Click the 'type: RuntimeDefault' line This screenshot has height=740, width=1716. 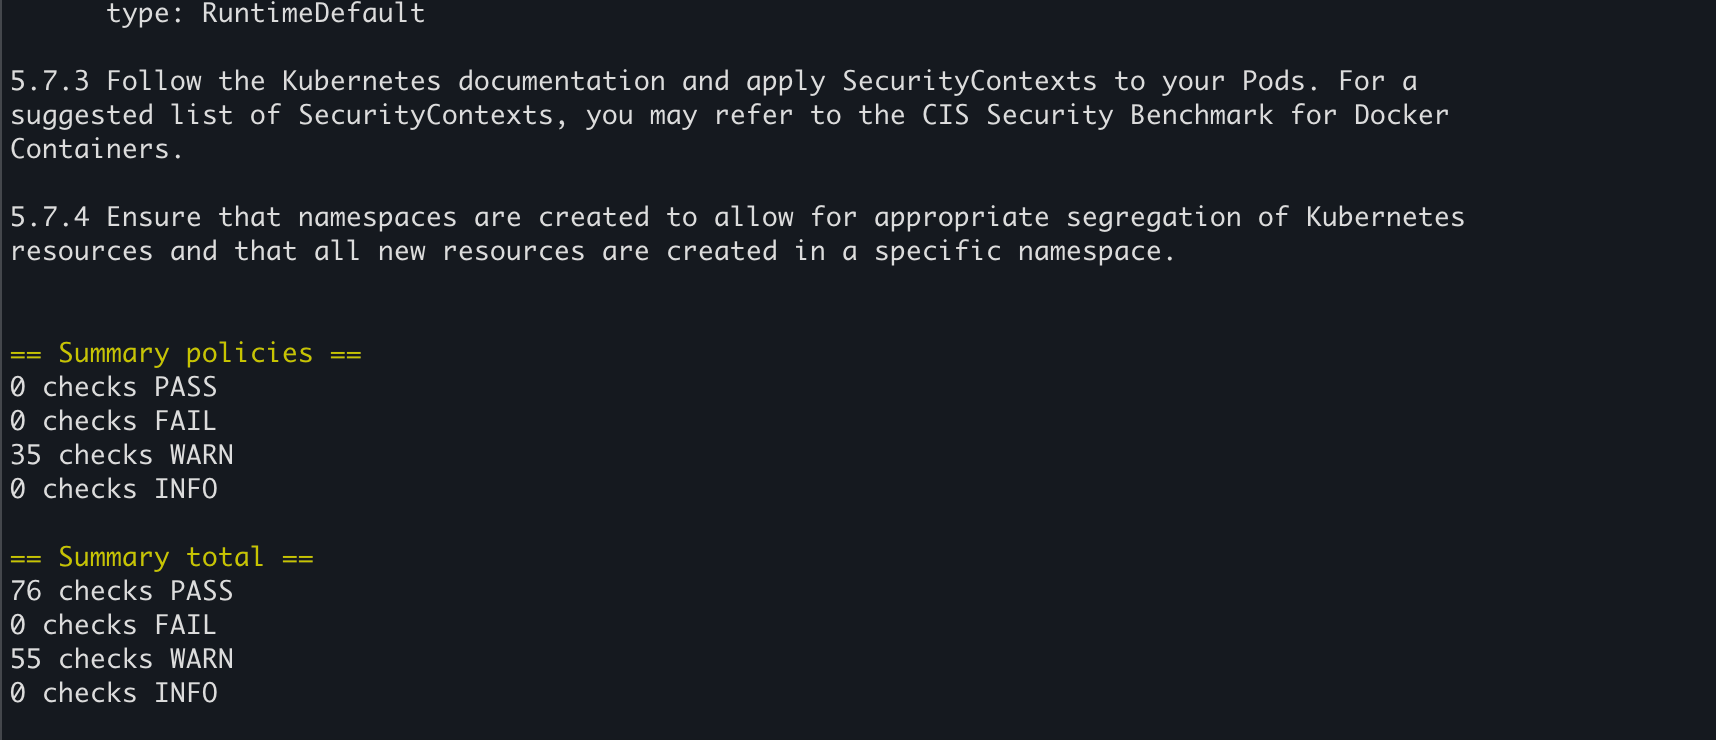click(x=266, y=14)
